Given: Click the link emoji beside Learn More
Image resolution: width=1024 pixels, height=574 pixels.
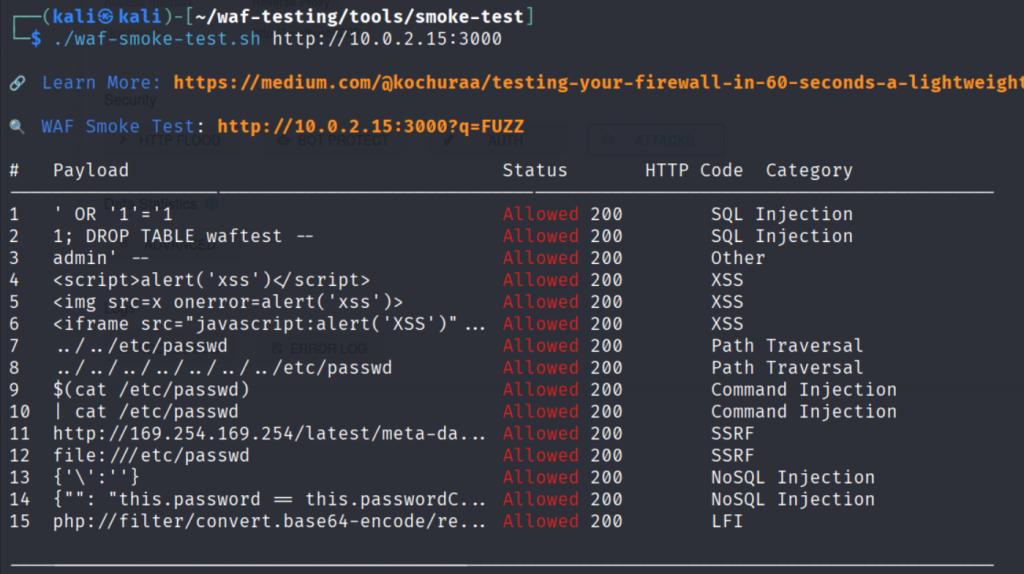Looking at the screenshot, I should [18, 83].
